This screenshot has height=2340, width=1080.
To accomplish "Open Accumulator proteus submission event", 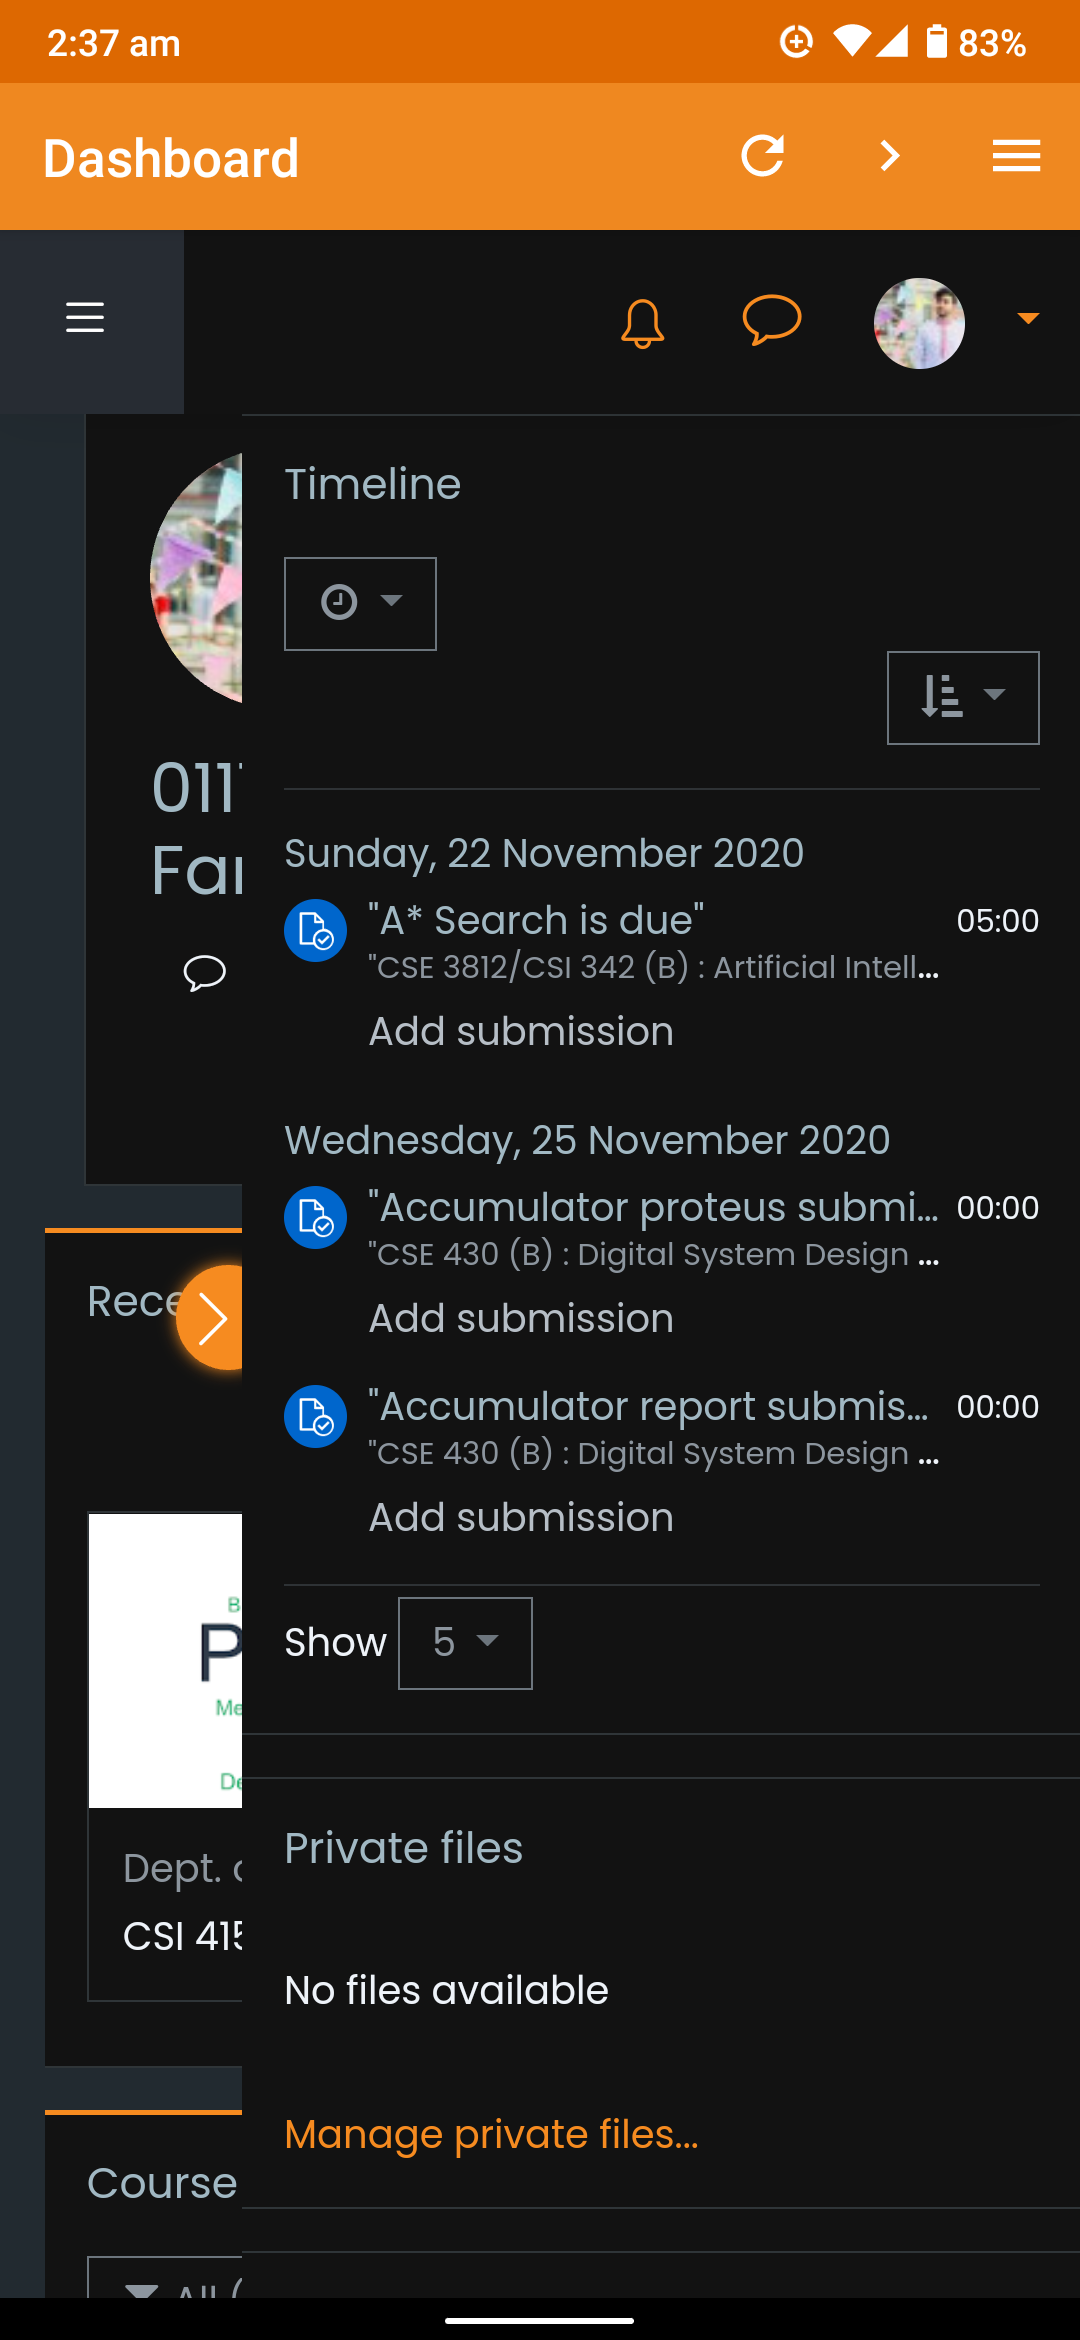I will pos(652,1207).
